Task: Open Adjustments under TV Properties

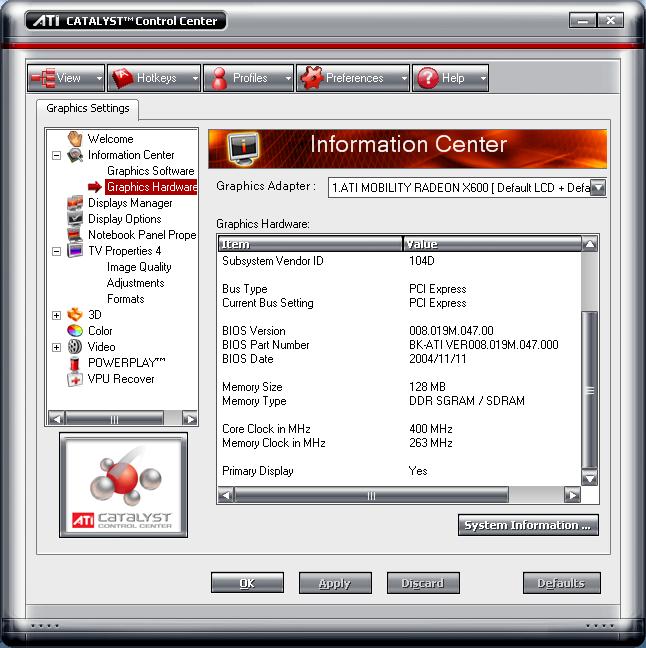Action: (136, 283)
